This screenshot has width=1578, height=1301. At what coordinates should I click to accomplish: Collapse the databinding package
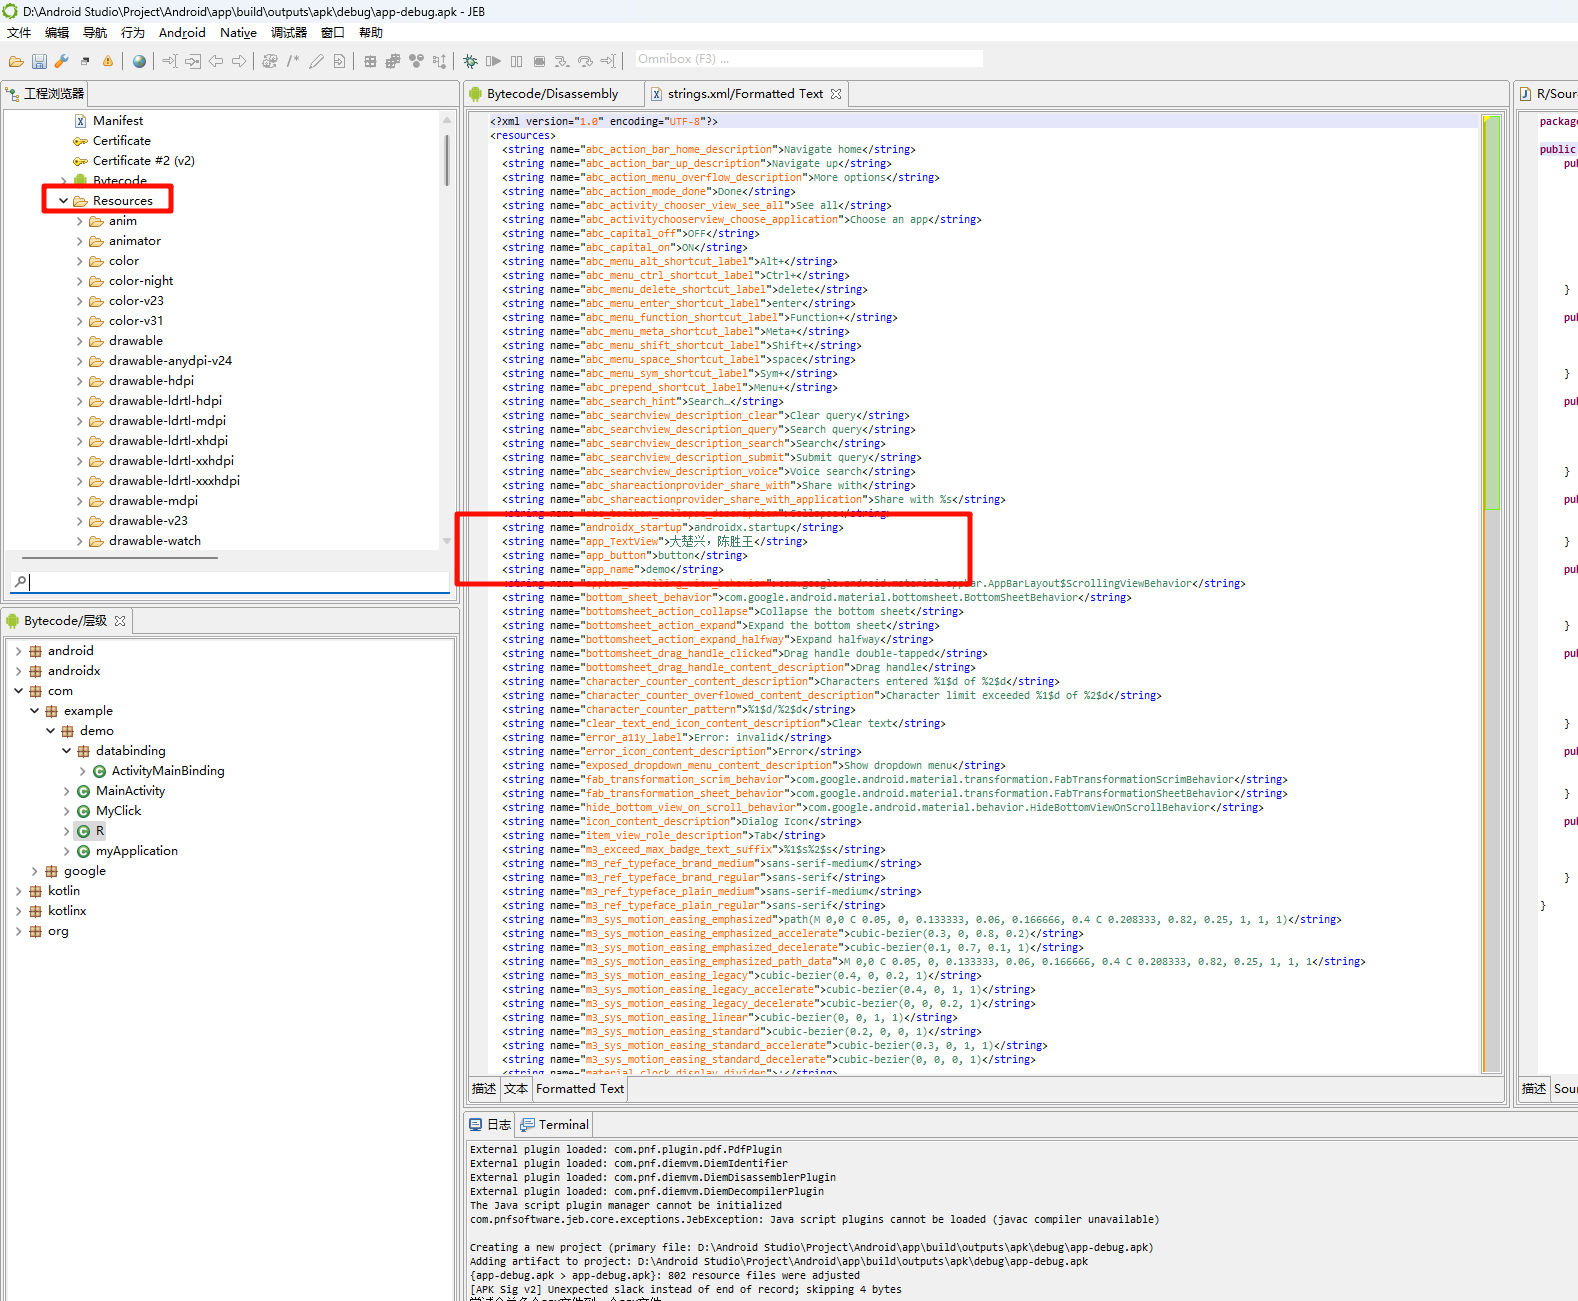[x=67, y=751]
